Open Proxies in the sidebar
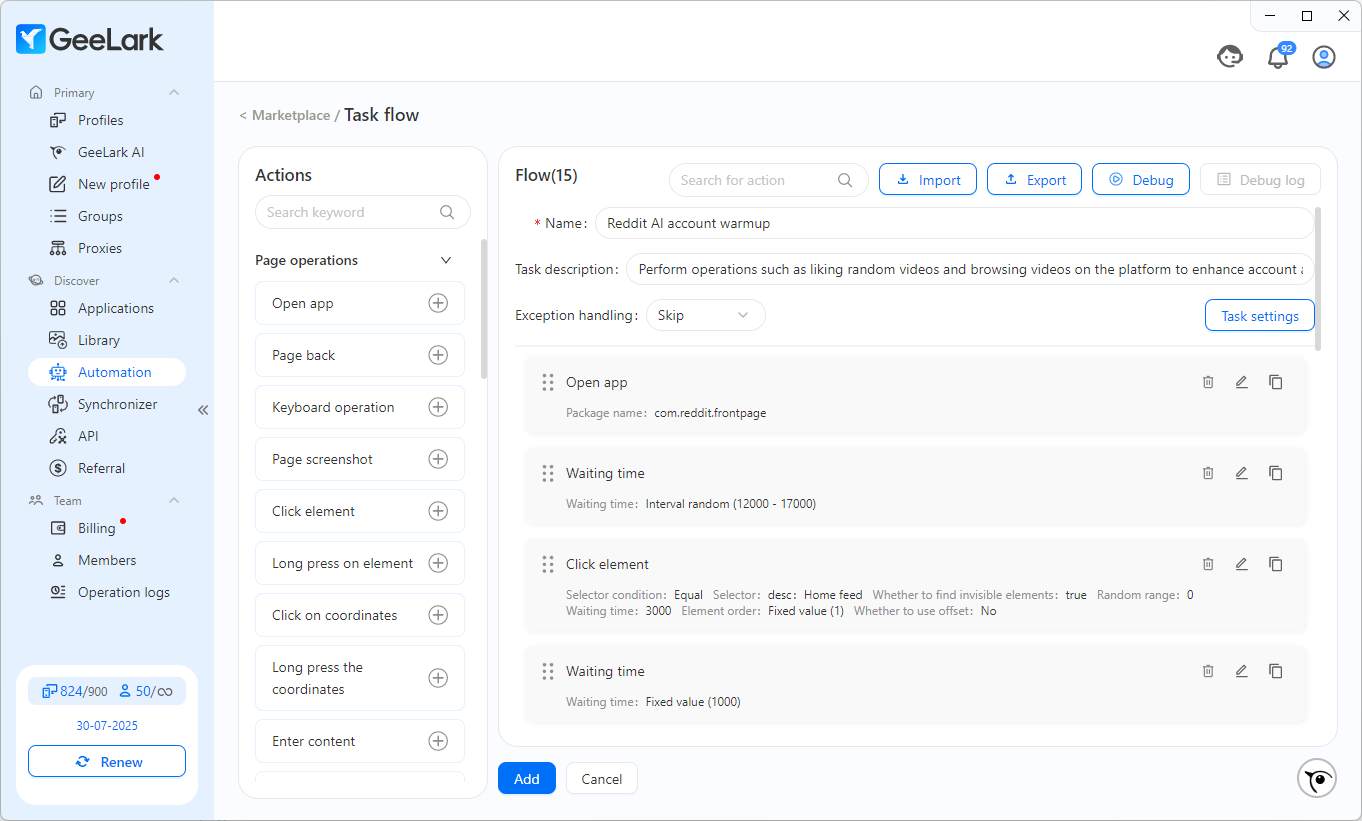1362x821 pixels. tap(107, 248)
